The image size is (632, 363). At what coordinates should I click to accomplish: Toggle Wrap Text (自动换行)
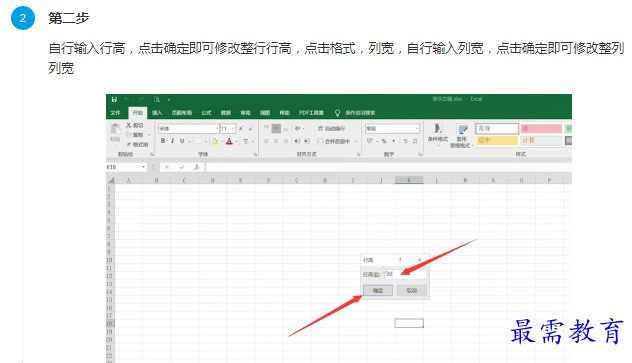[331, 129]
